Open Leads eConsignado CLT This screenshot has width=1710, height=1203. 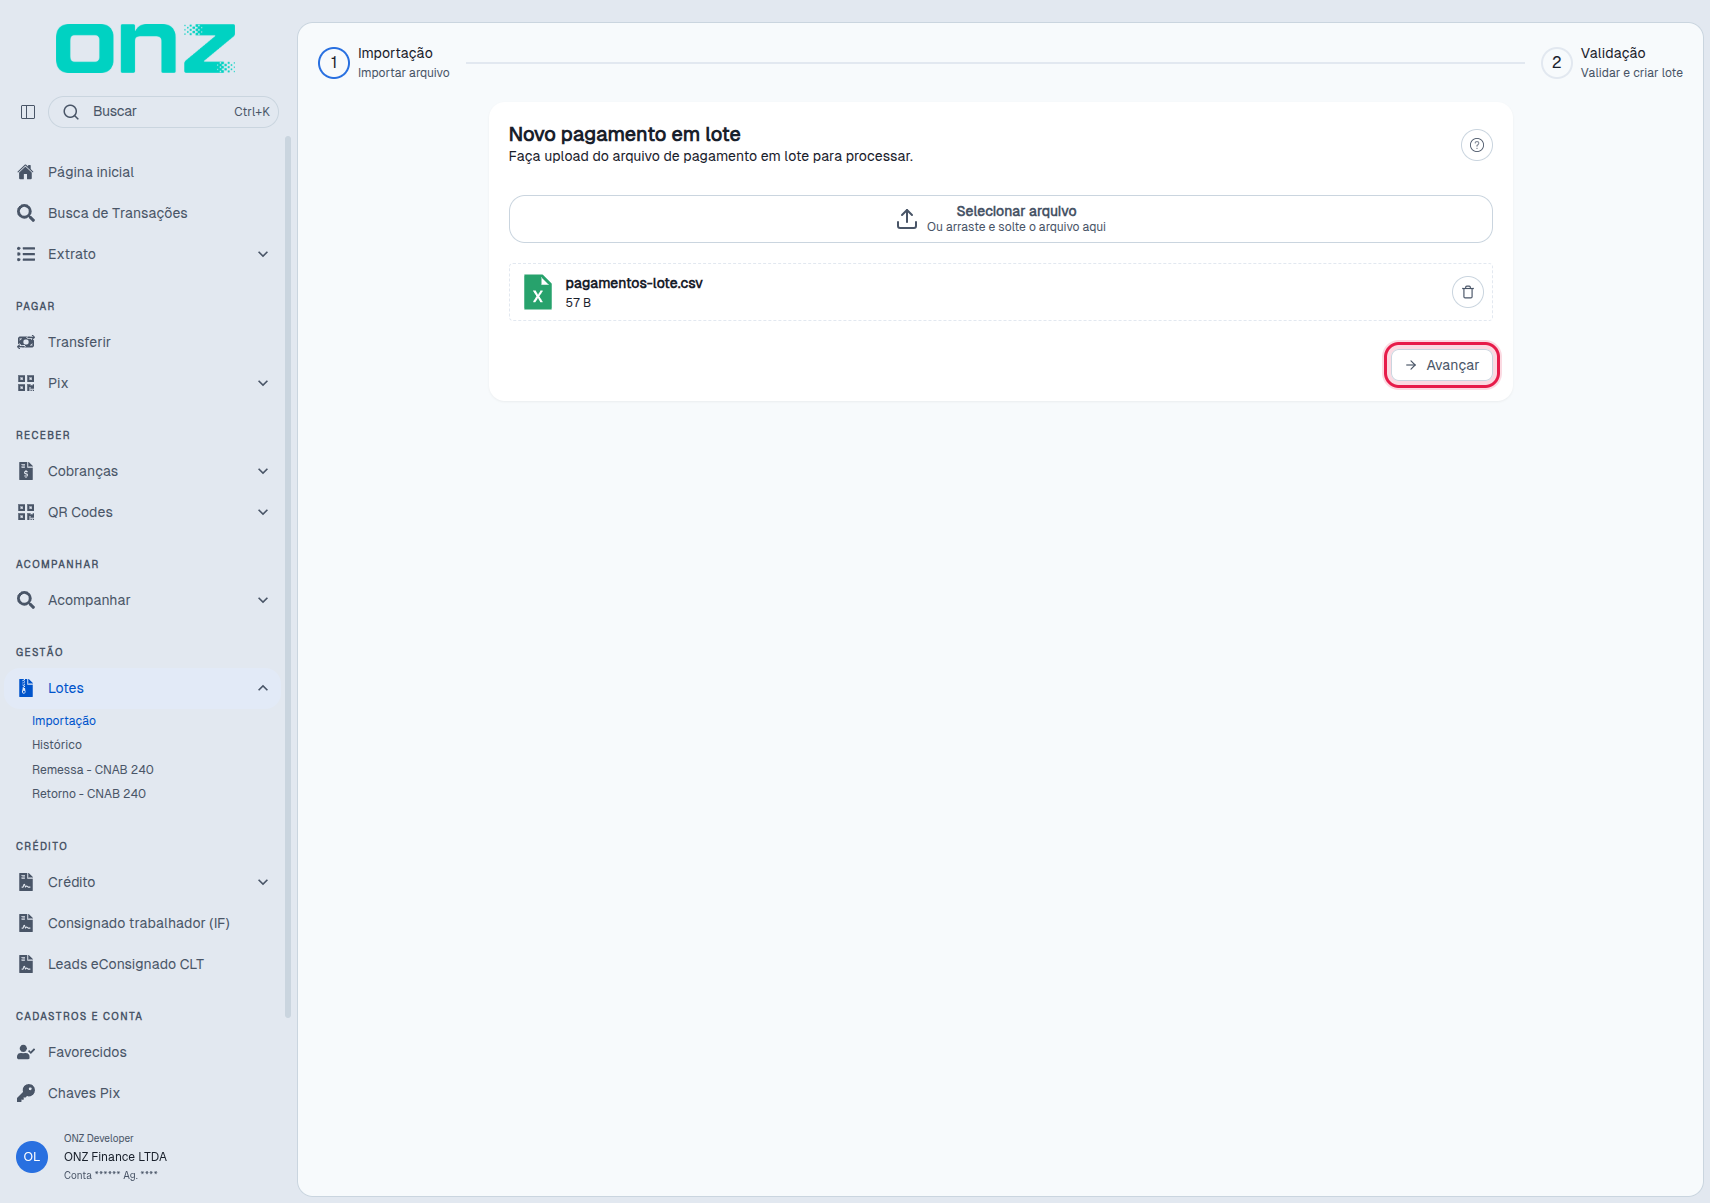click(x=126, y=964)
